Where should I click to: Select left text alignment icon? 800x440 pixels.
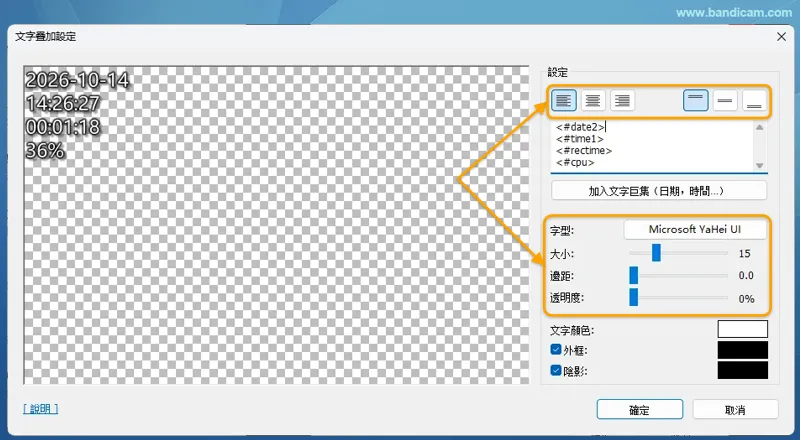[x=564, y=100]
